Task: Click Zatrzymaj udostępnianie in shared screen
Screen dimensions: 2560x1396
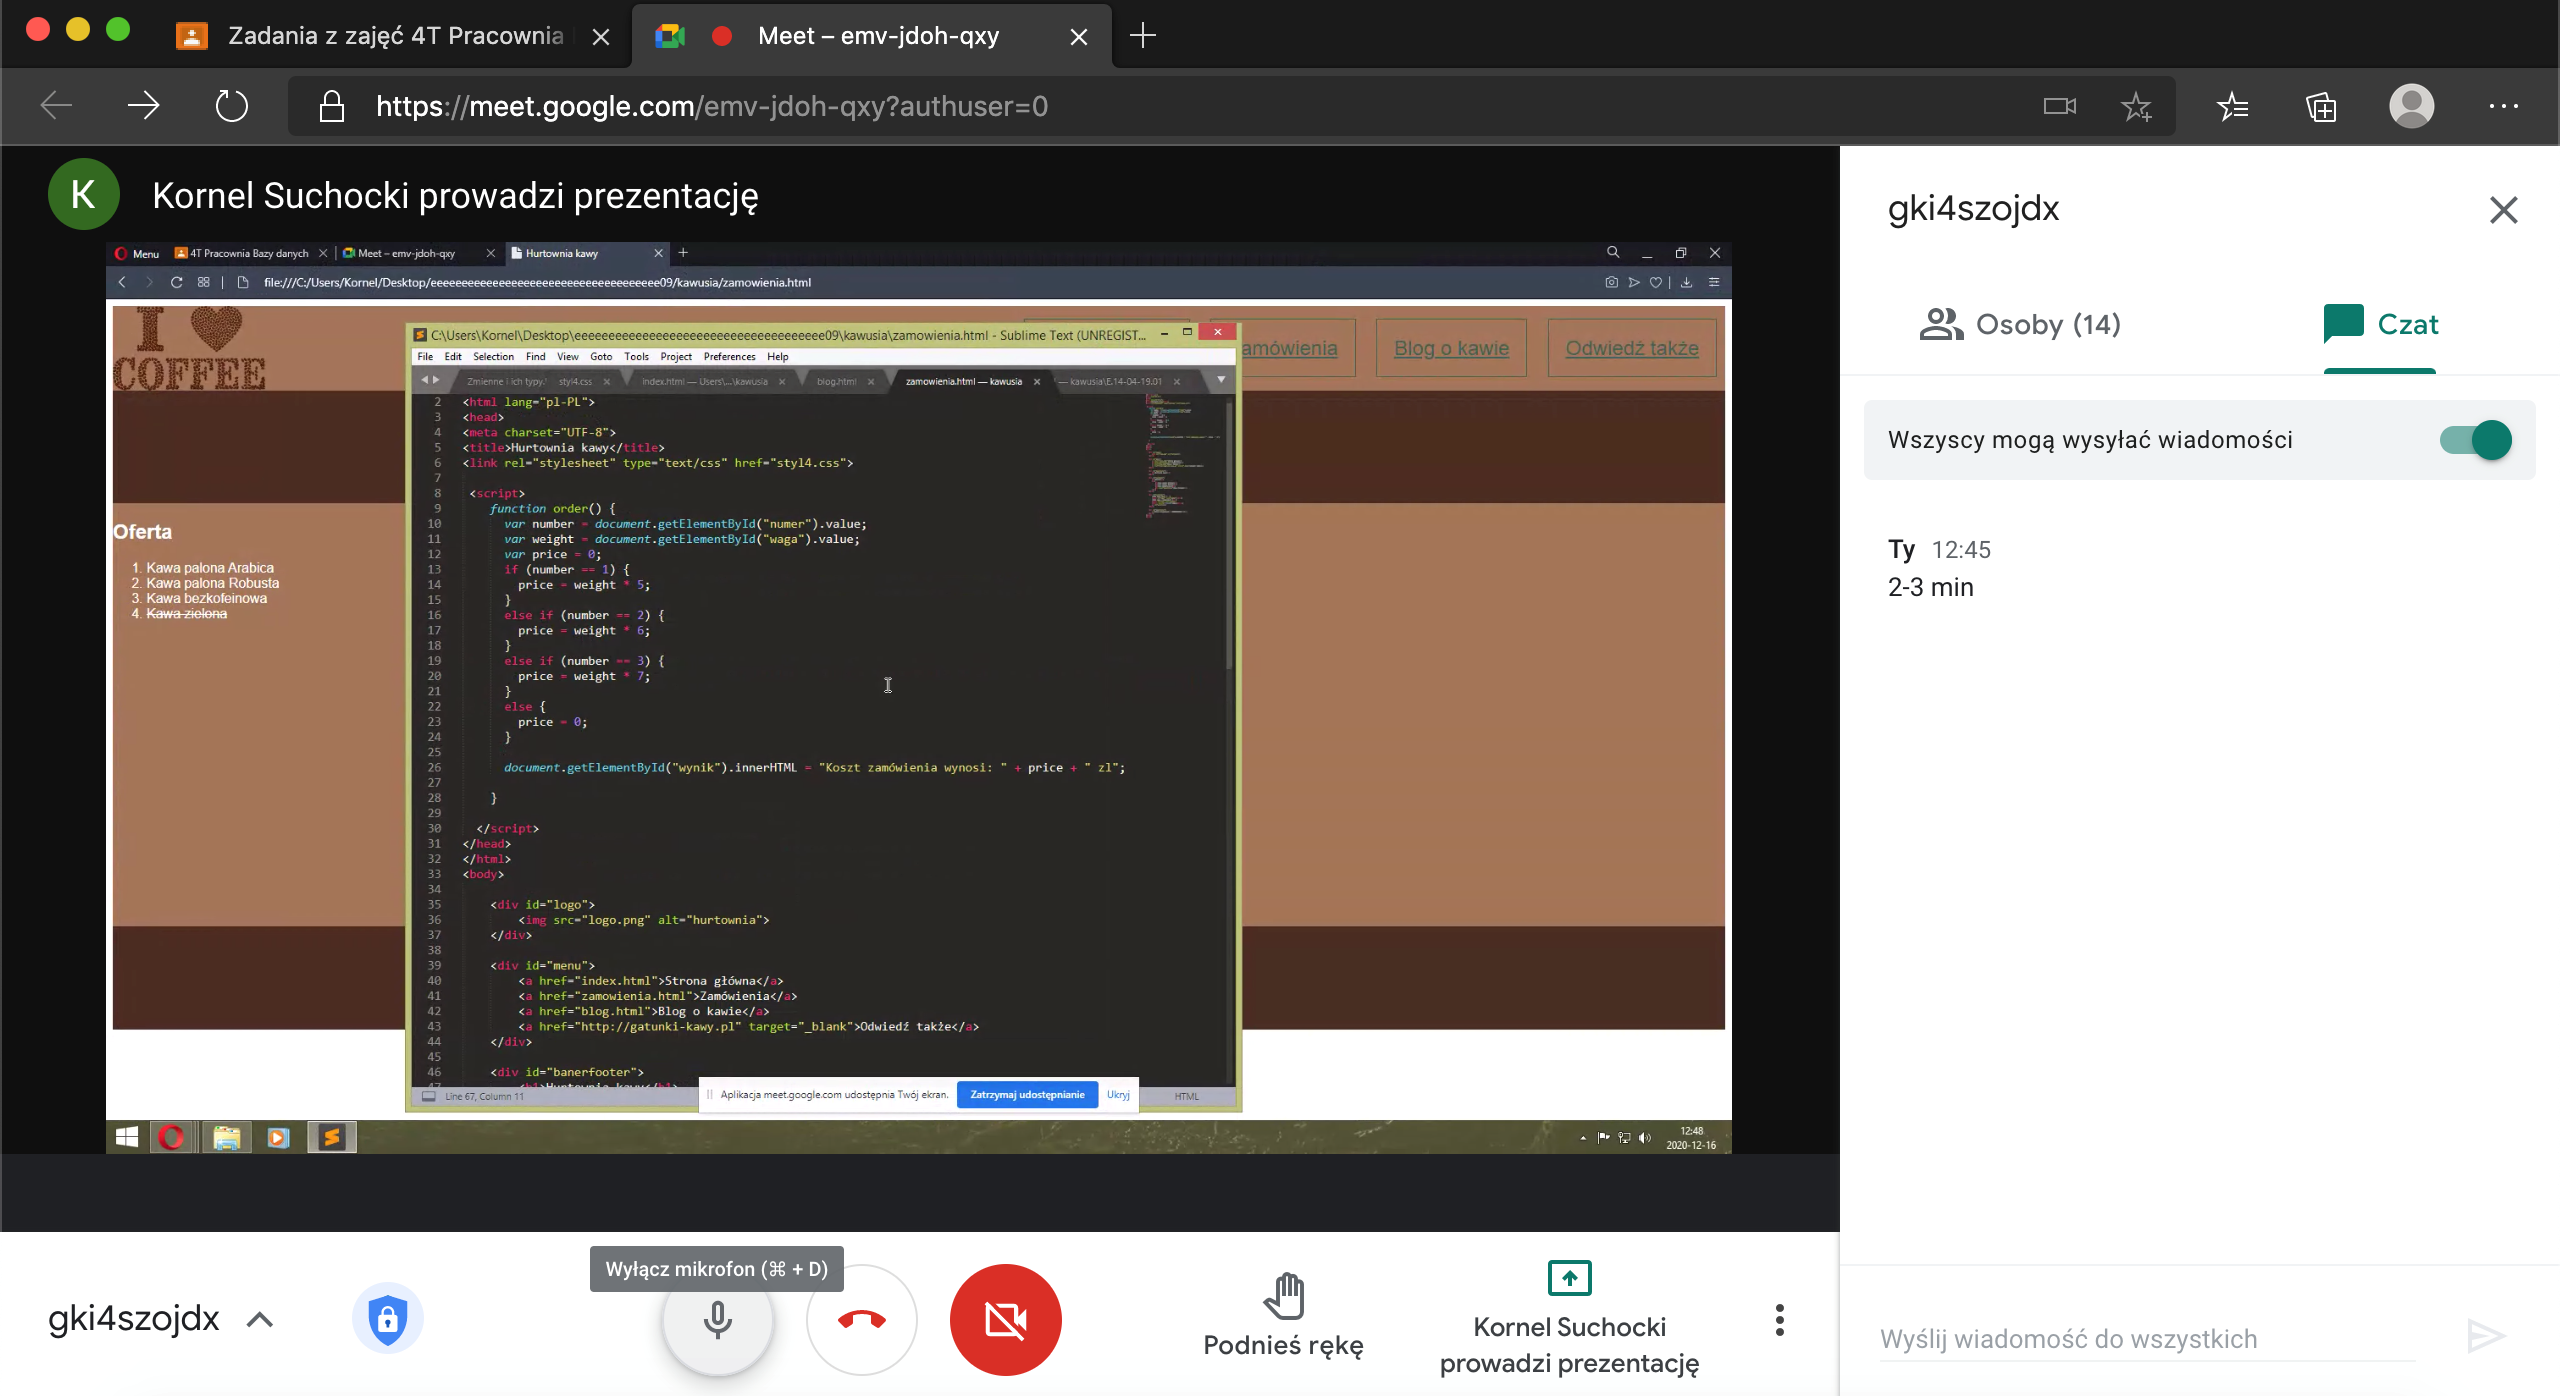Action: [1027, 1095]
